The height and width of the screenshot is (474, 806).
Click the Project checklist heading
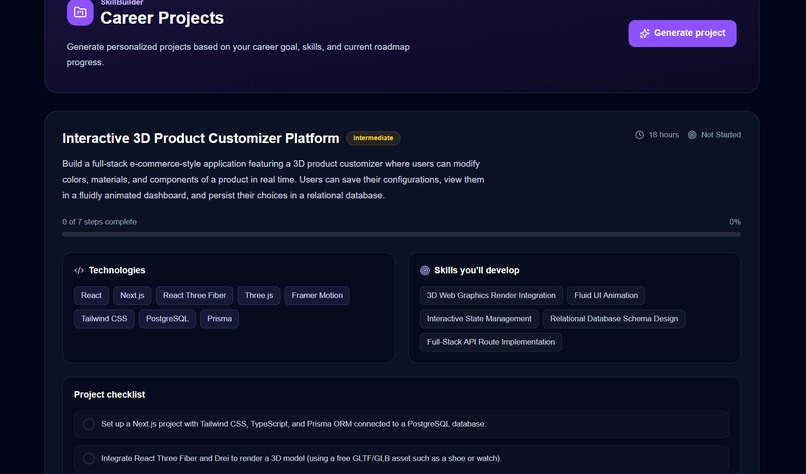(109, 395)
